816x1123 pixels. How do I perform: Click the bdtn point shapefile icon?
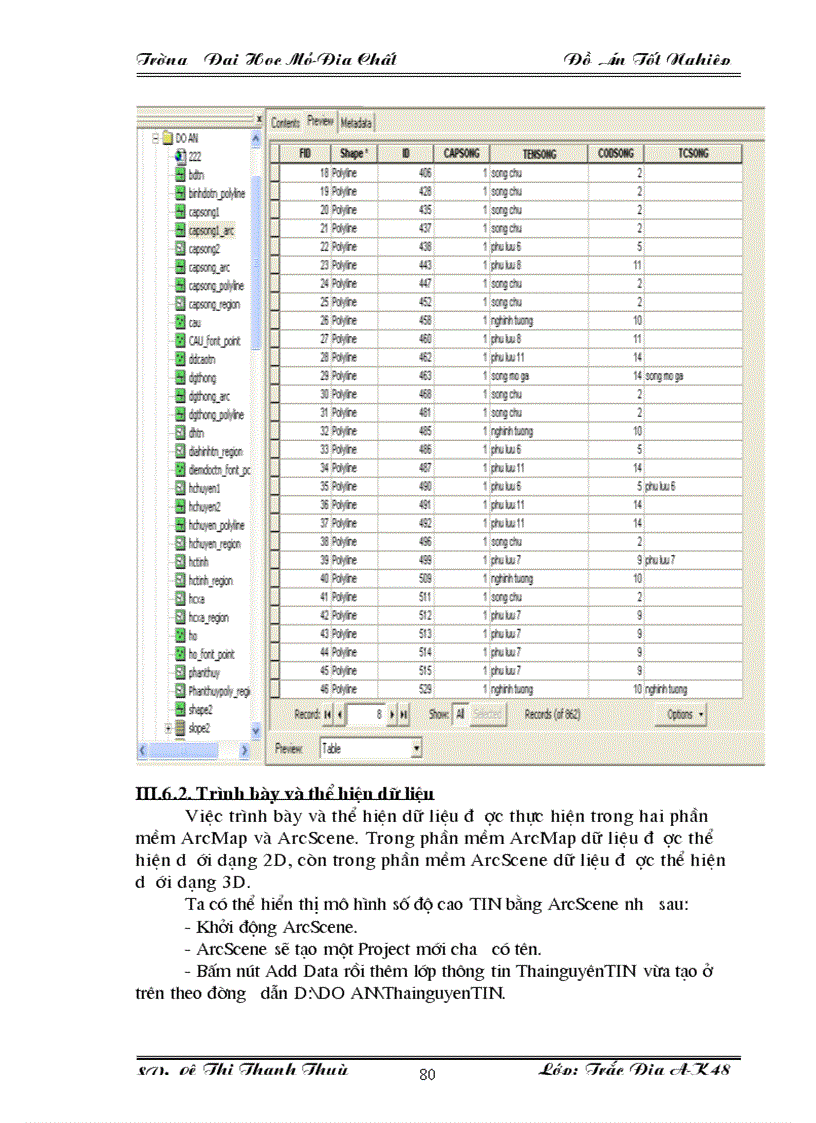pos(180,175)
